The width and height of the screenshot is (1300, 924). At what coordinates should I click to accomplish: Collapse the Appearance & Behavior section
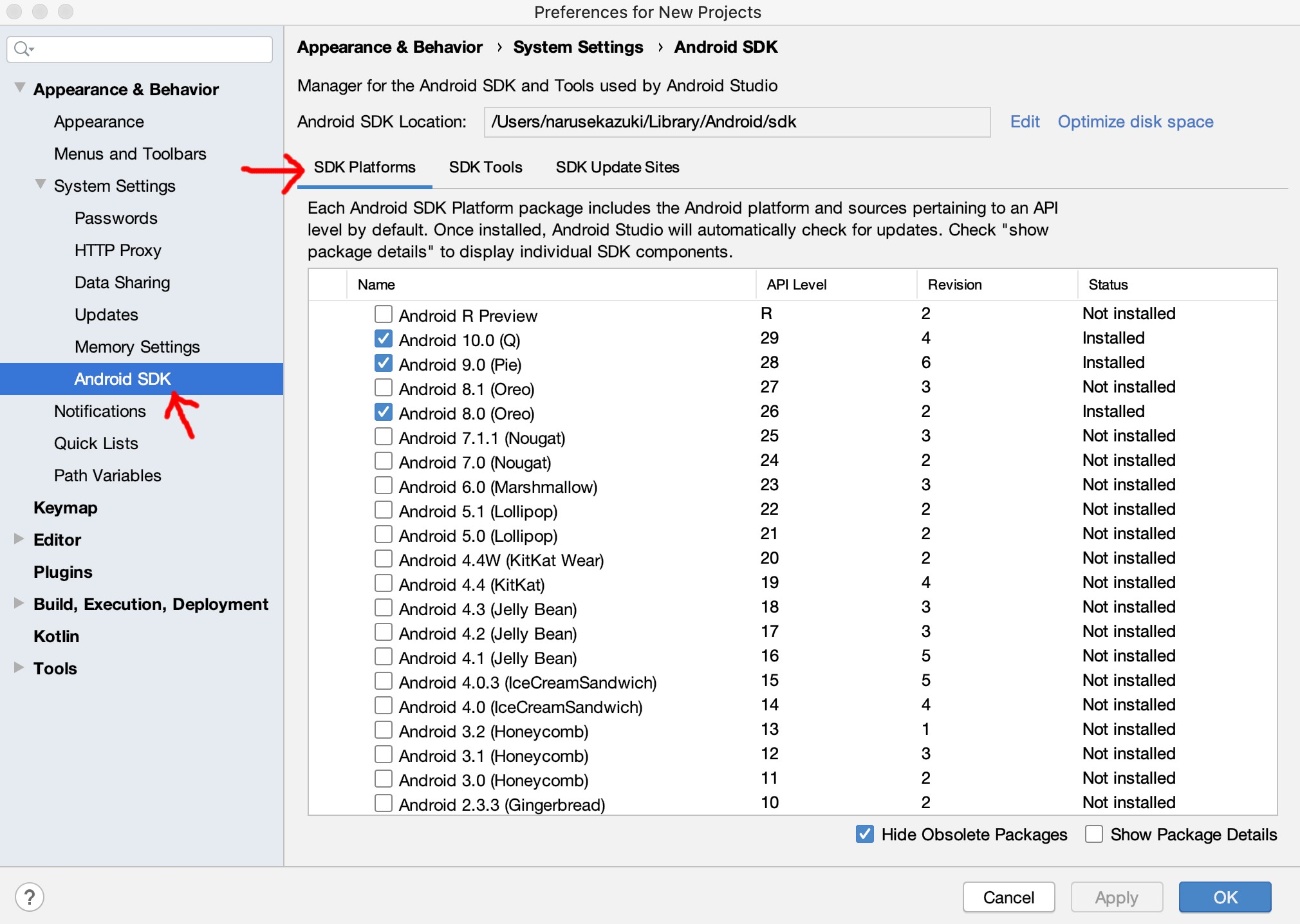(x=19, y=89)
